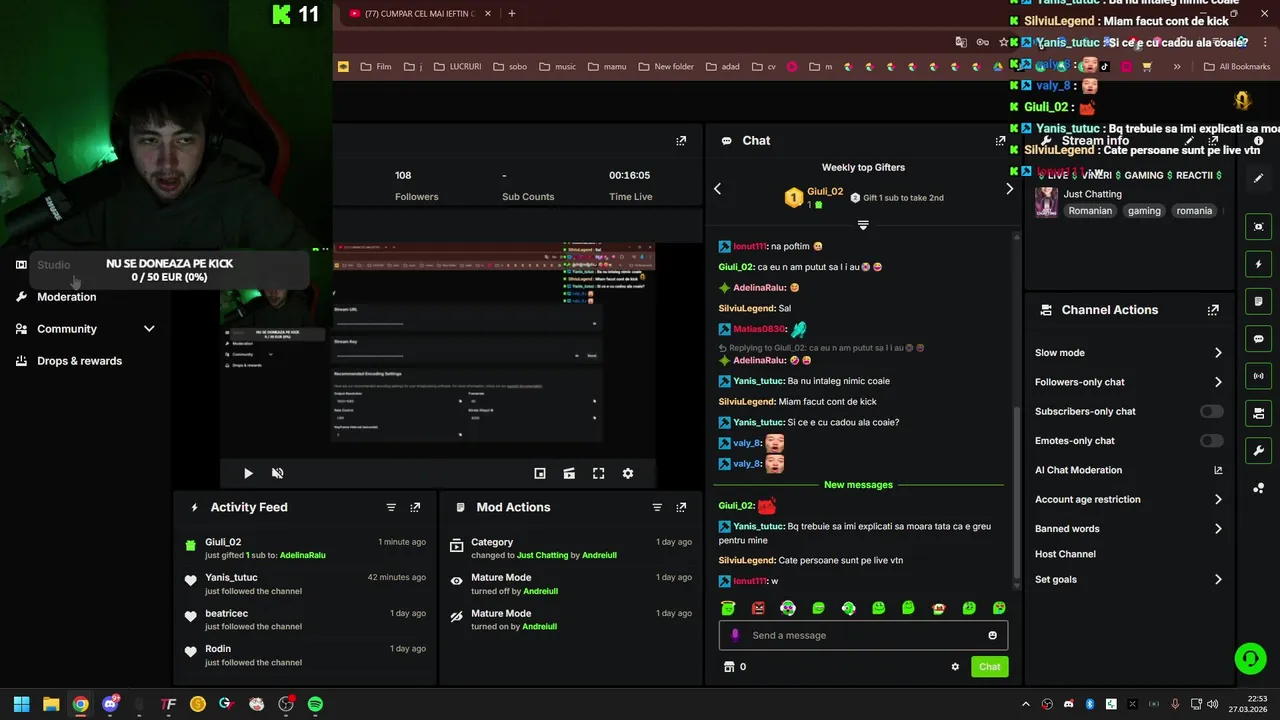Open Spotify from the taskbar
The height and width of the screenshot is (720, 1280).
[315, 704]
